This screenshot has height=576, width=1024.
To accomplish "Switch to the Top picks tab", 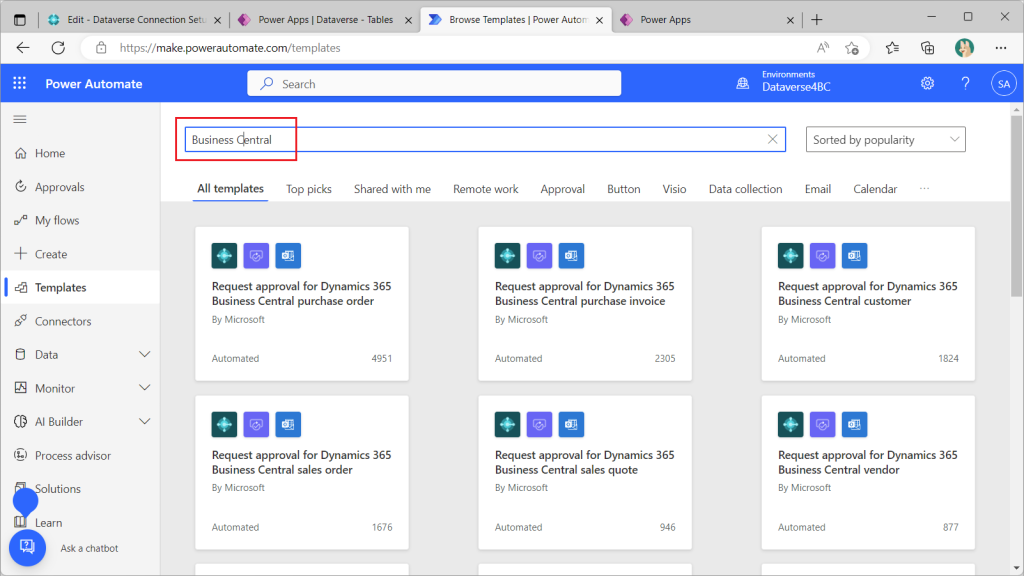I will pos(309,189).
